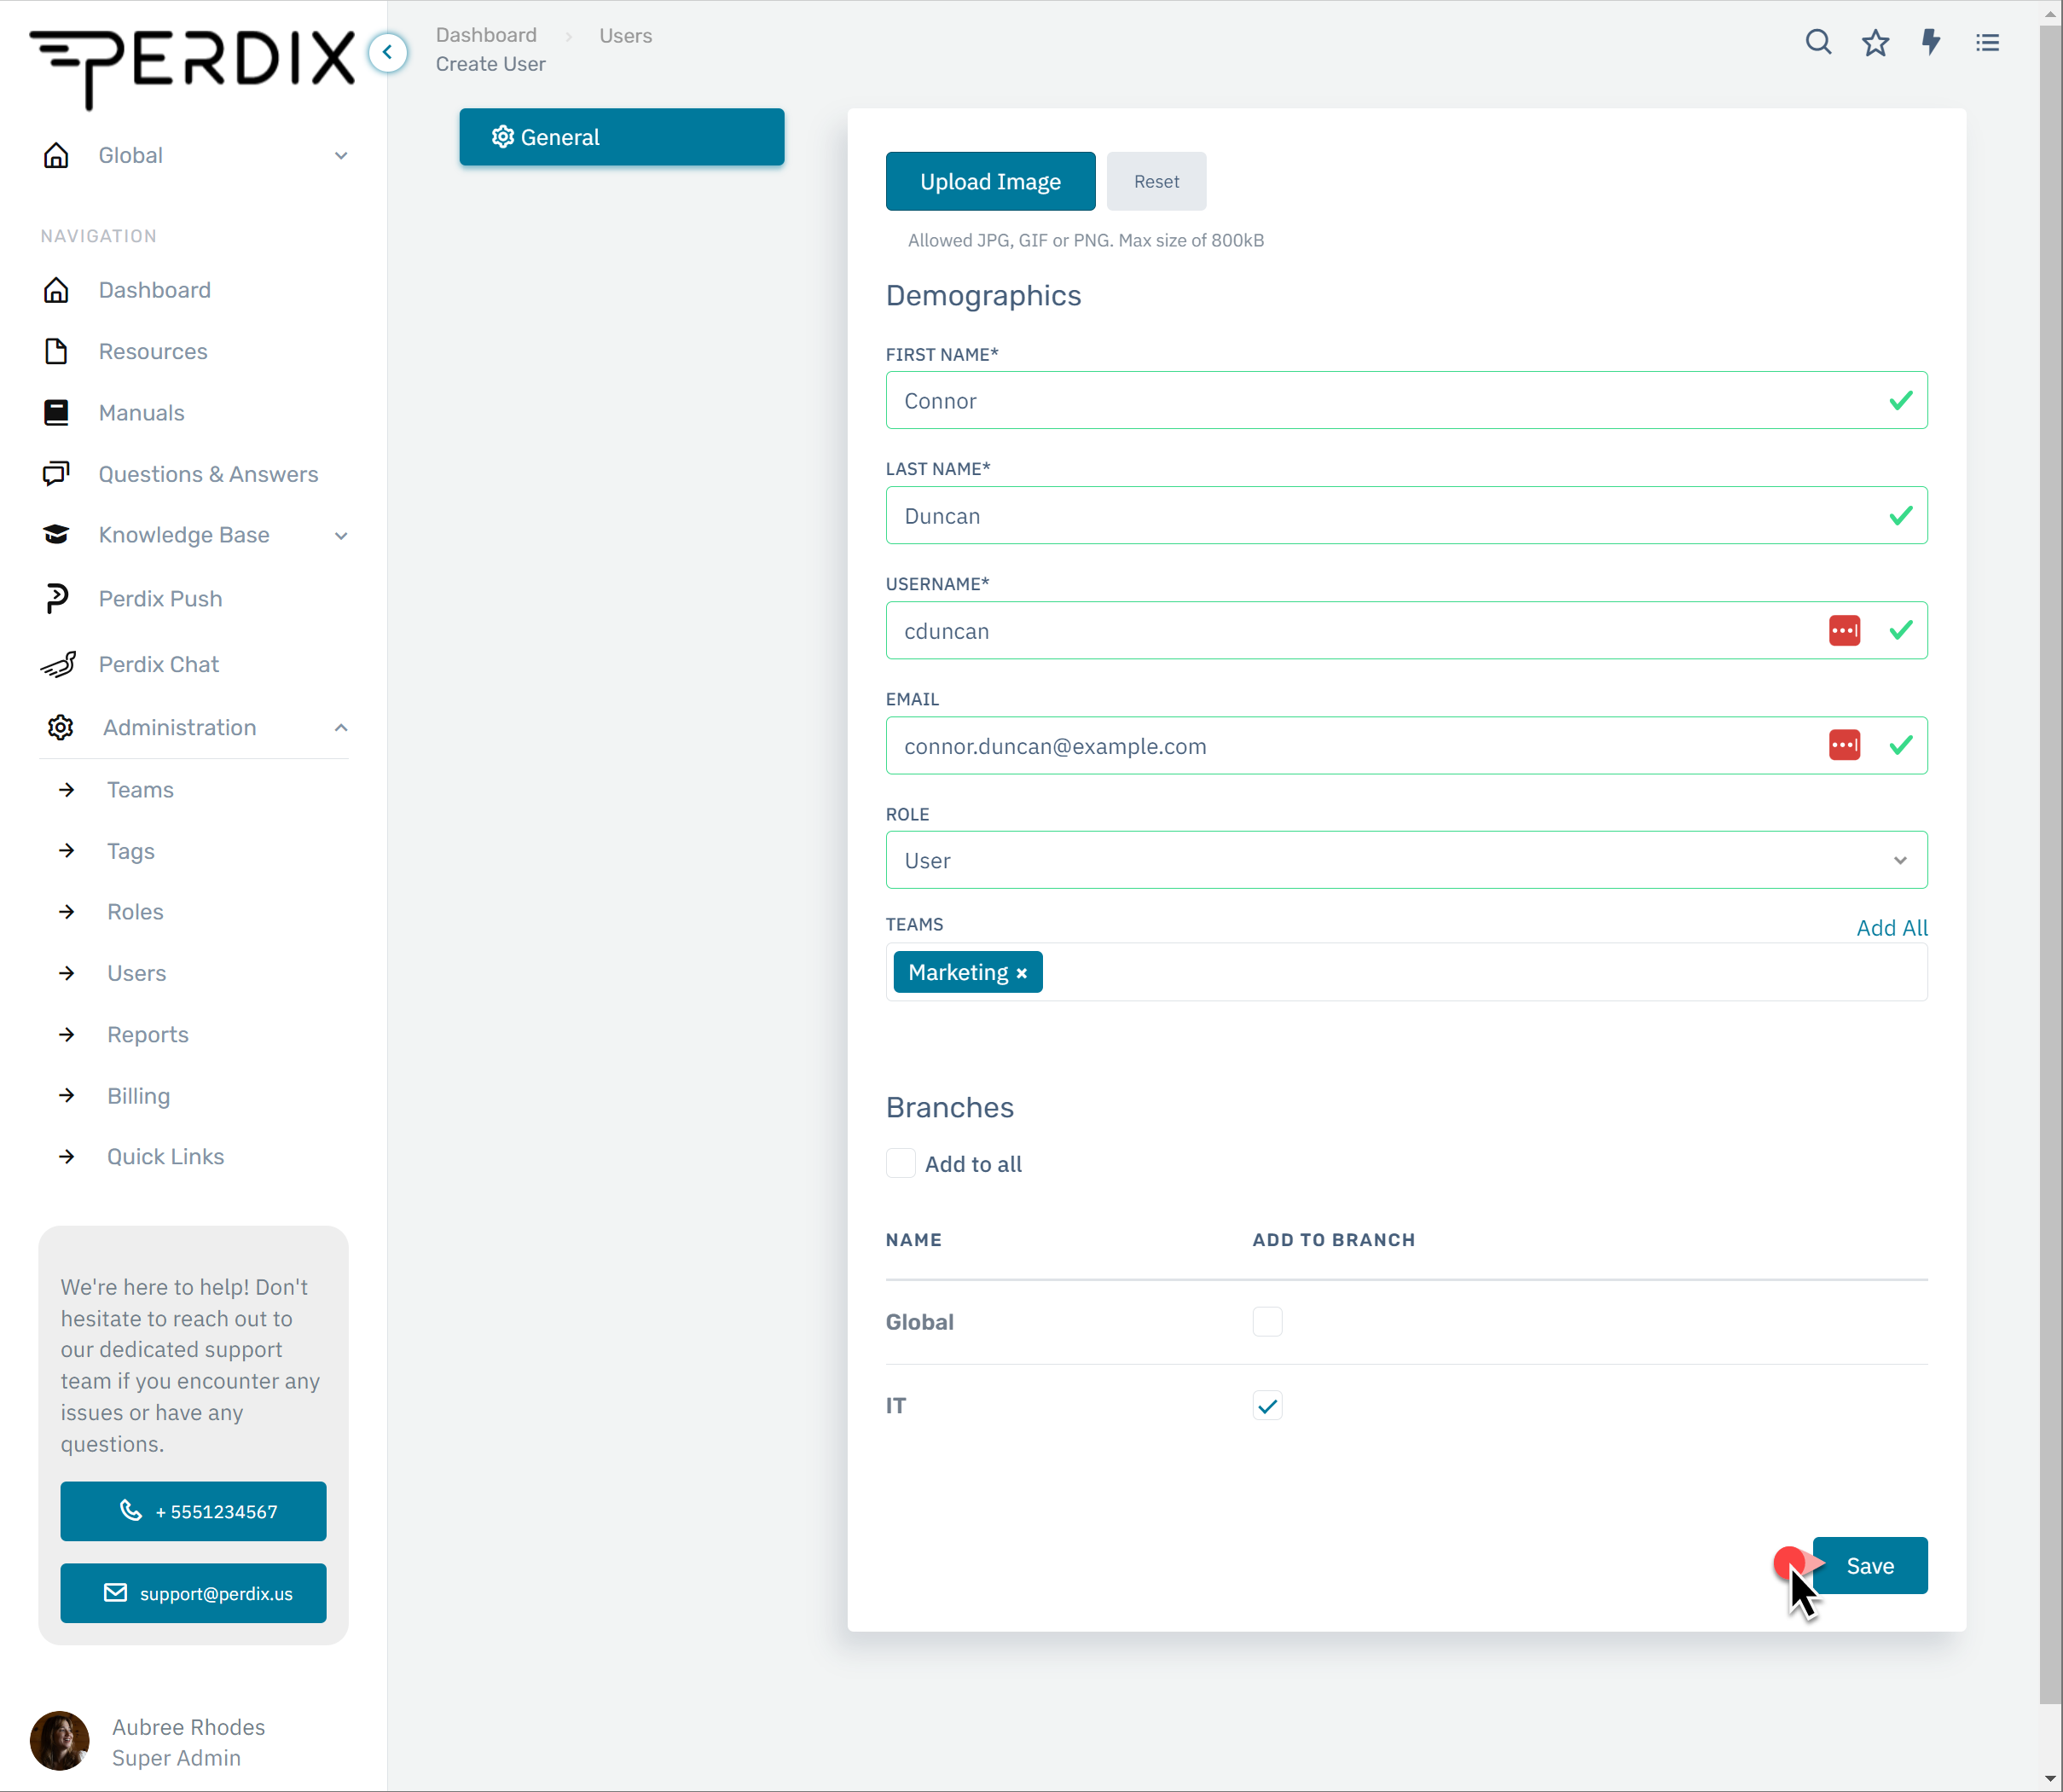Screen dimensions: 2063x1792
Task: Click the password manager icon in Email field
Action: click(1844, 745)
